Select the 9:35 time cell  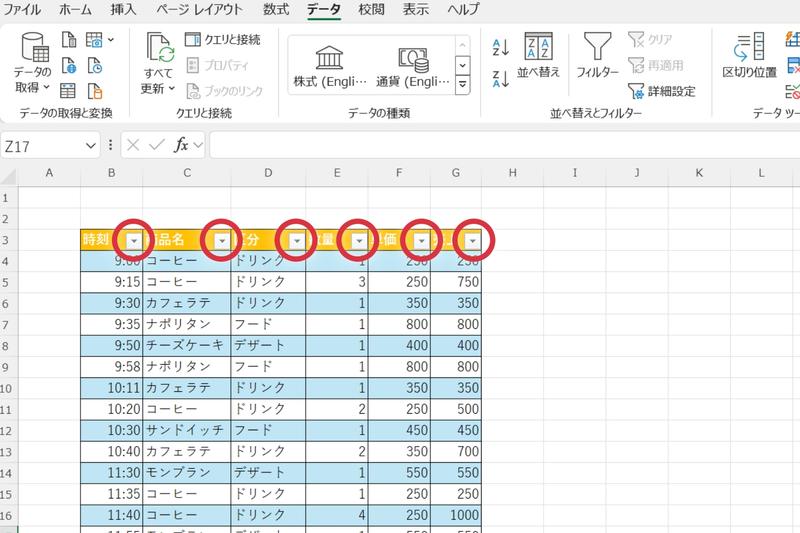[x=112, y=324]
